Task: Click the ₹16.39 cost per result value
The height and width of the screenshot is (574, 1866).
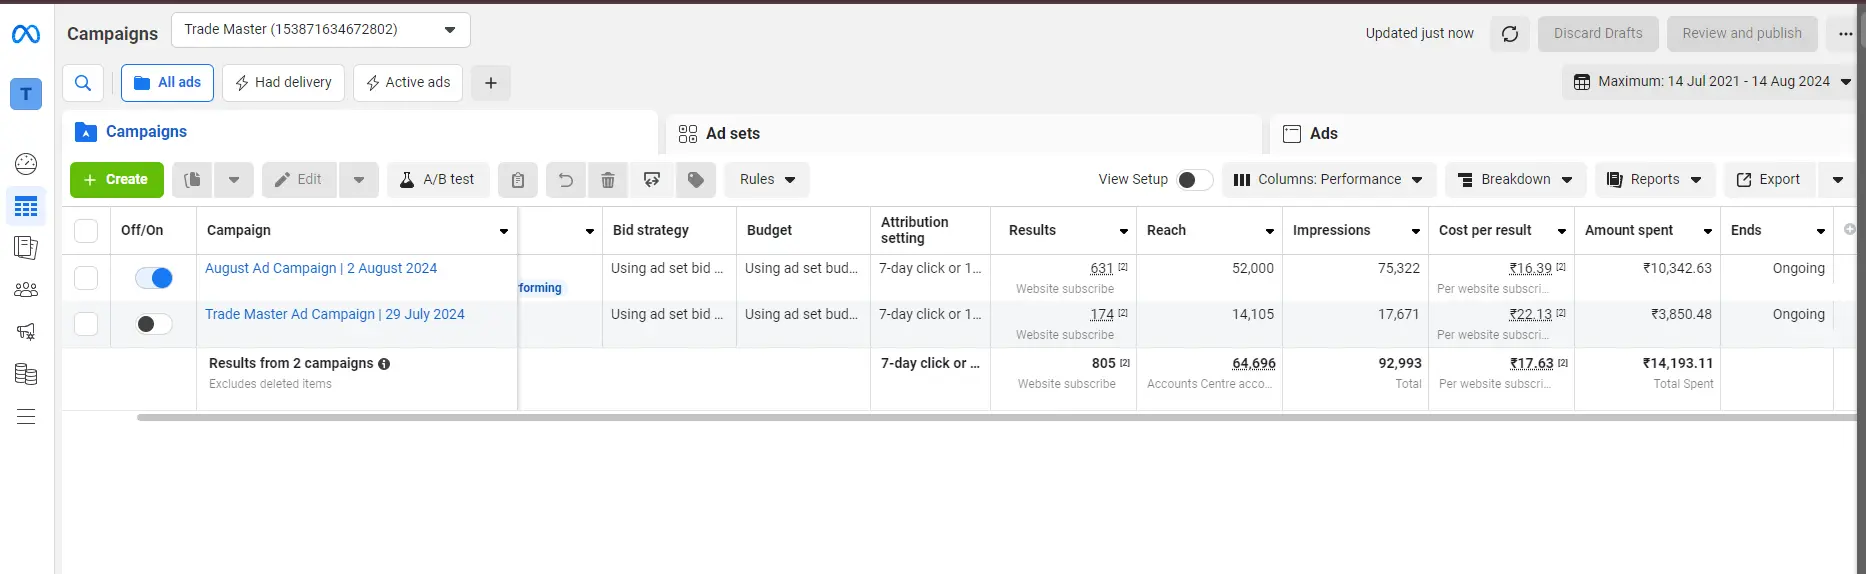Action: click(x=1530, y=268)
